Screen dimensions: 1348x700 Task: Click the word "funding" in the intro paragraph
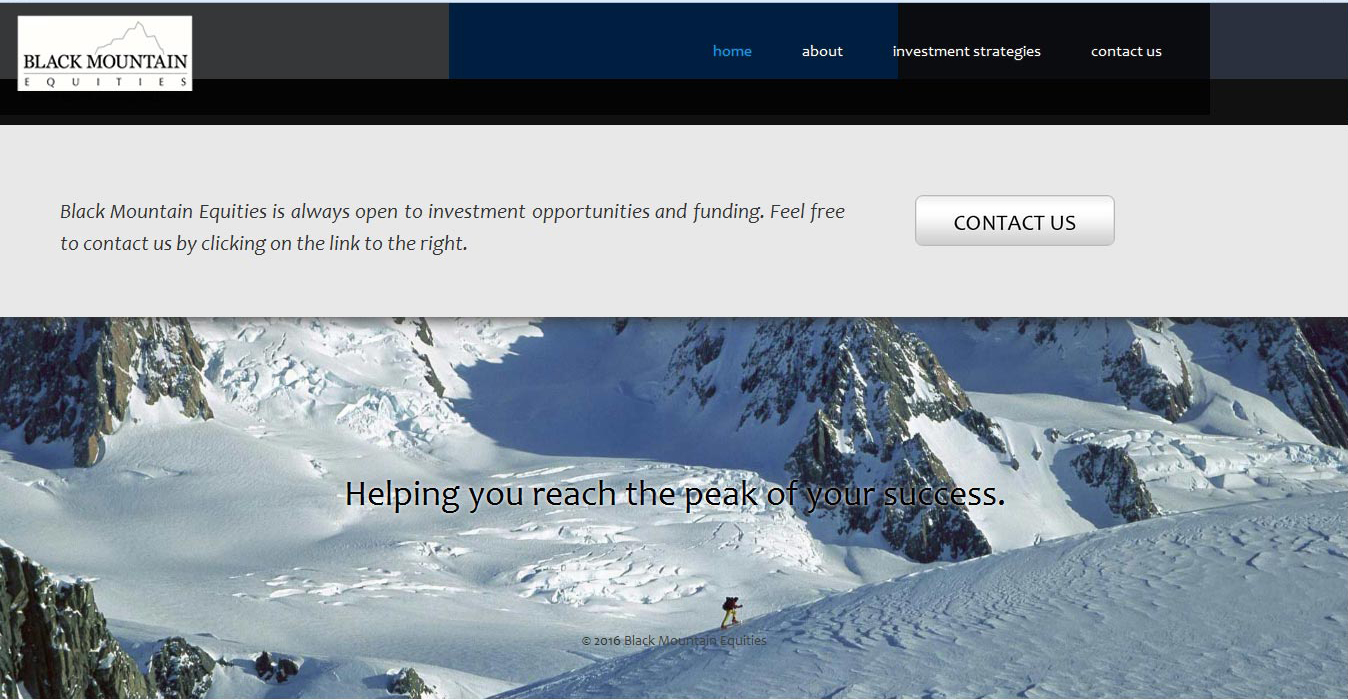727,211
